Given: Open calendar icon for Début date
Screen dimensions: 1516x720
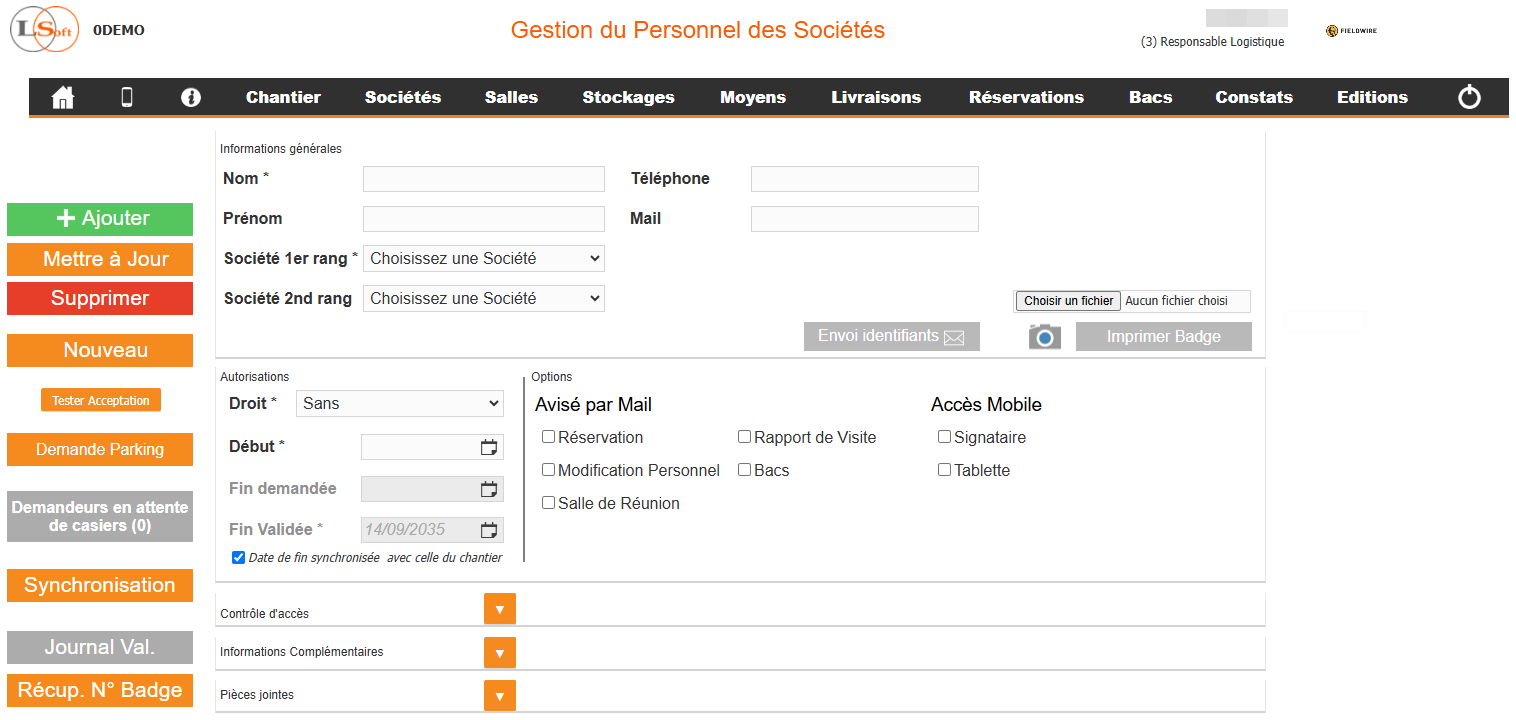Looking at the screenshot, I should [489, 447].
